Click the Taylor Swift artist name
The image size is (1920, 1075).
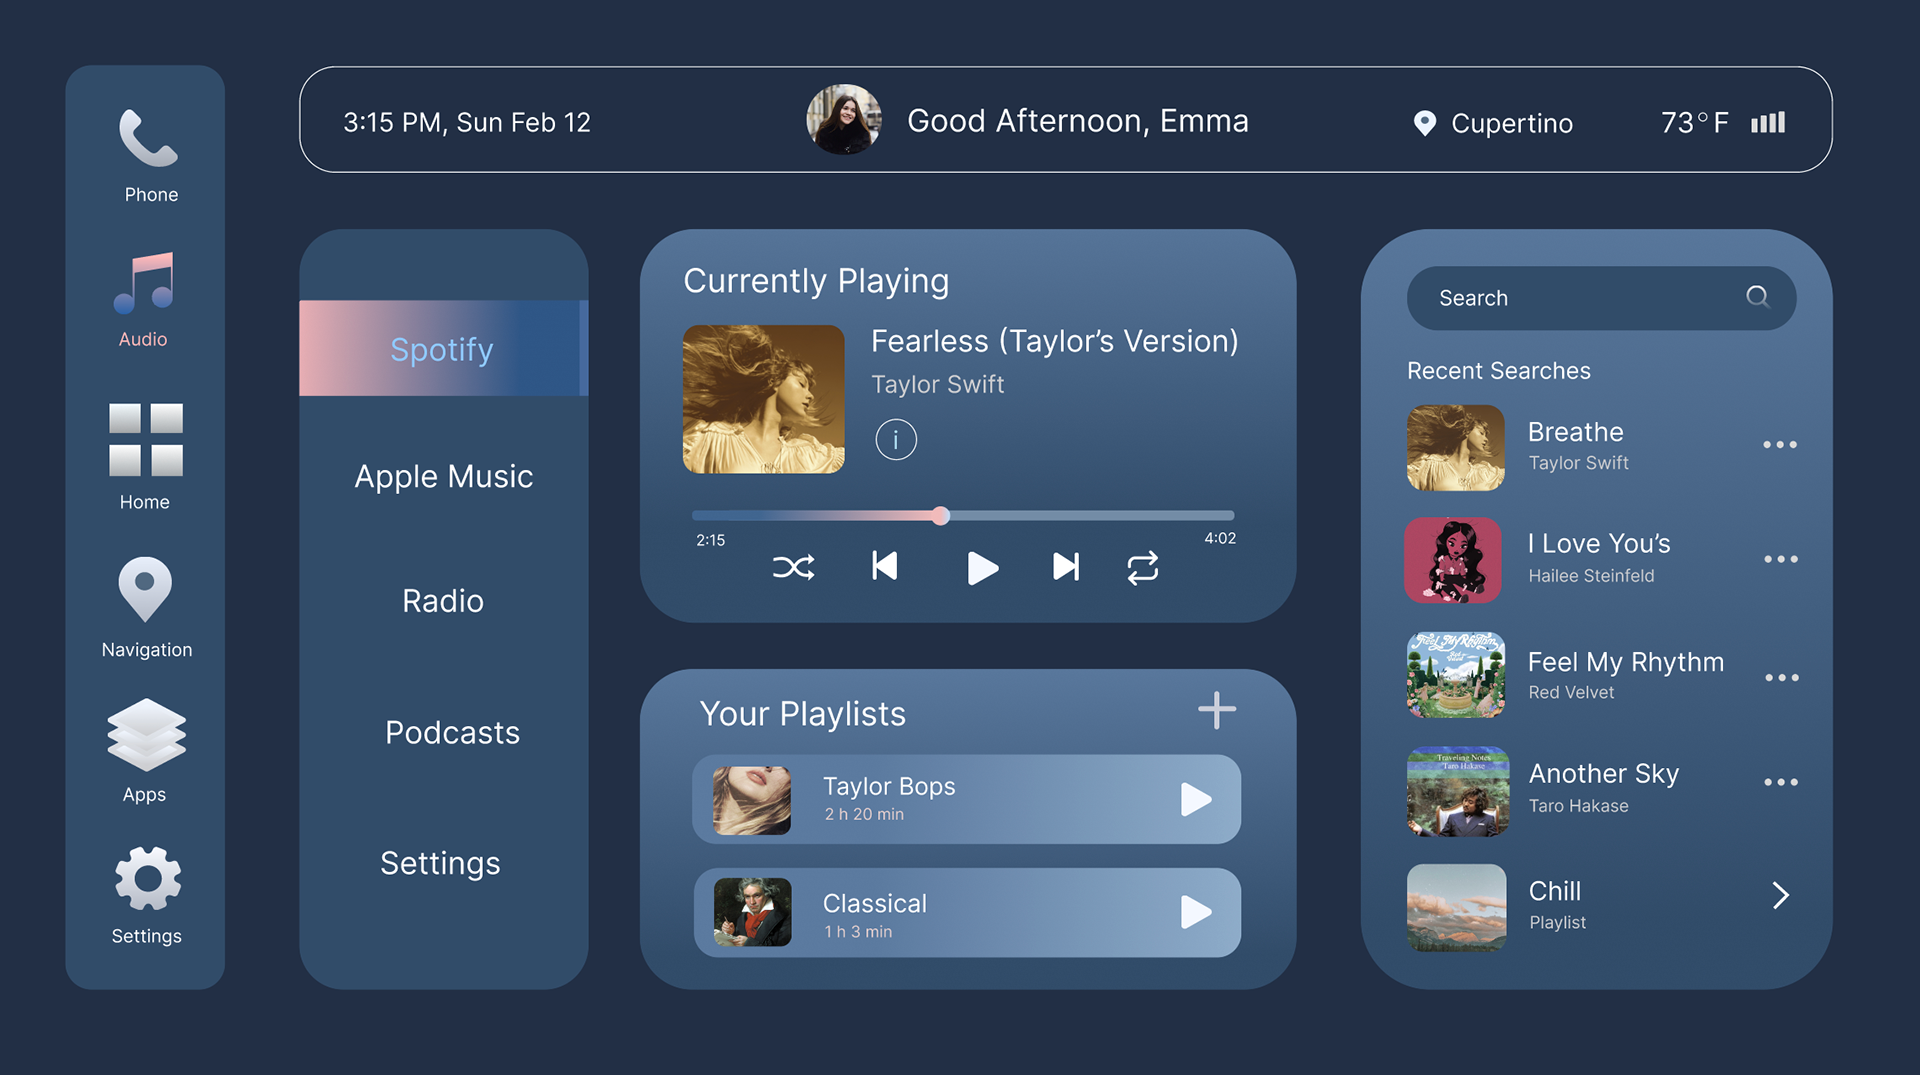click(x=937, y=384)
